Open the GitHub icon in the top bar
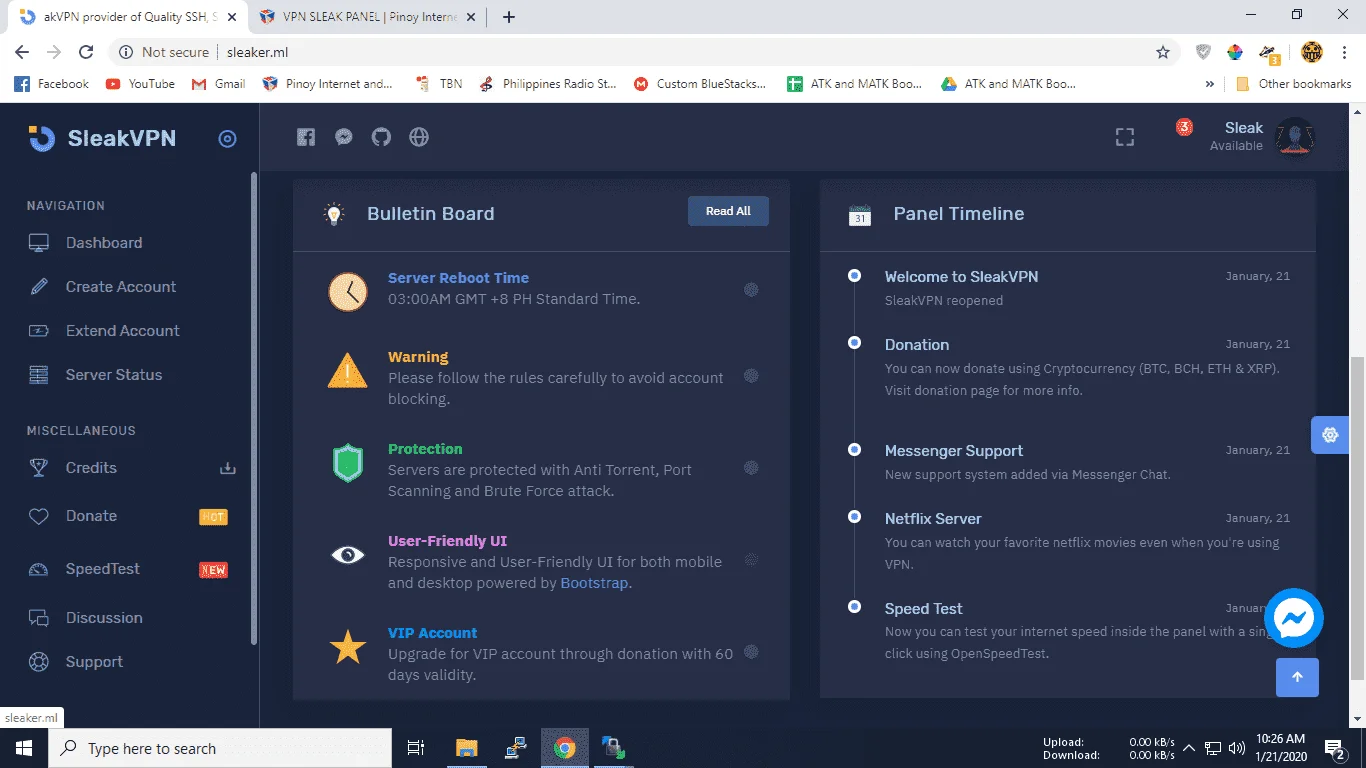This screenshot has height=768, width=1366. pos(381,137)
